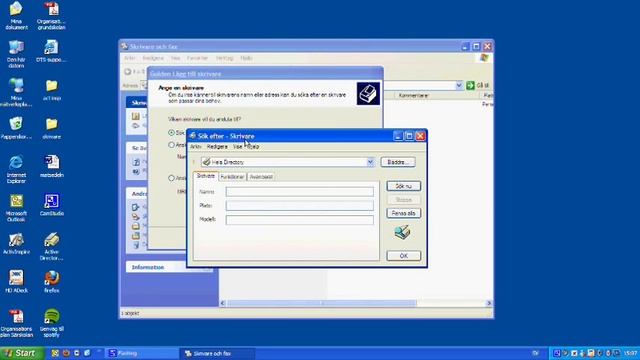Open Hjälp menu in Sök efter Skrivare
This screenshot has width=640, height=360.
(x=253, y=147)
